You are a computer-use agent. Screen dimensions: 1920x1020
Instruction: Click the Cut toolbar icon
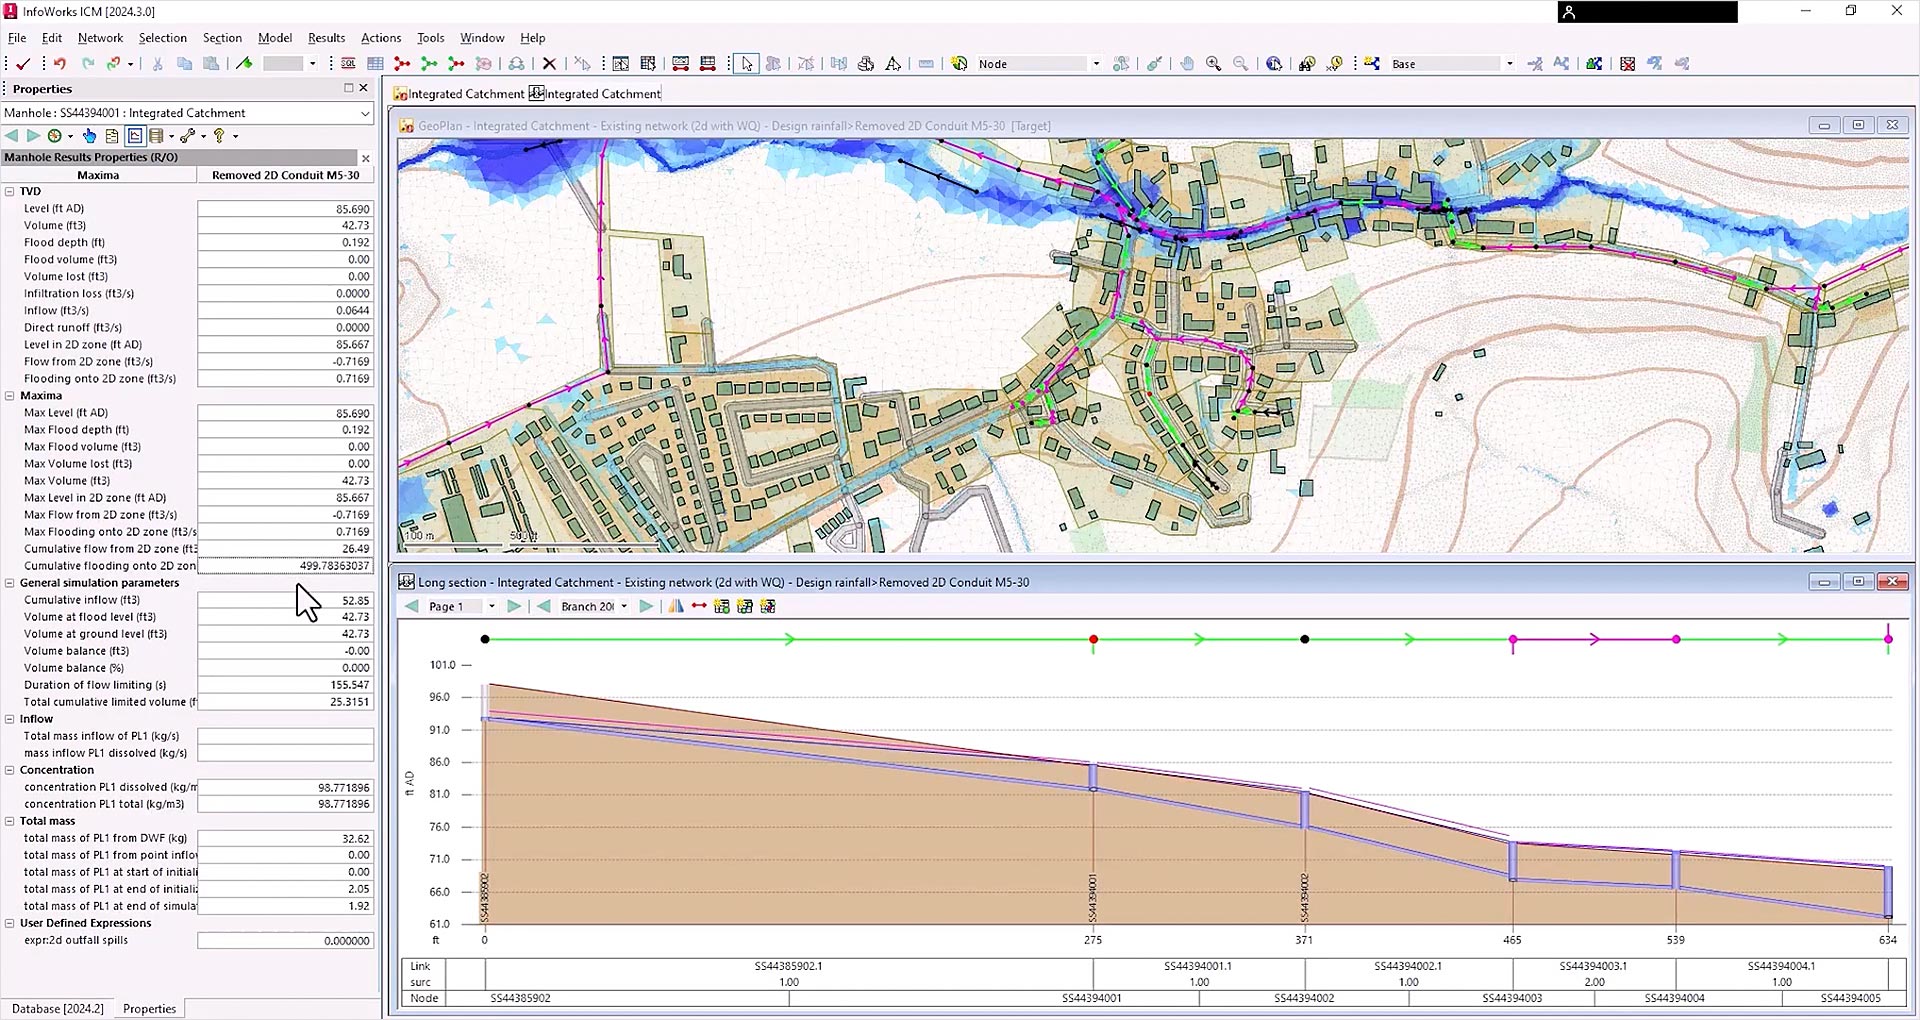[157, 63]
